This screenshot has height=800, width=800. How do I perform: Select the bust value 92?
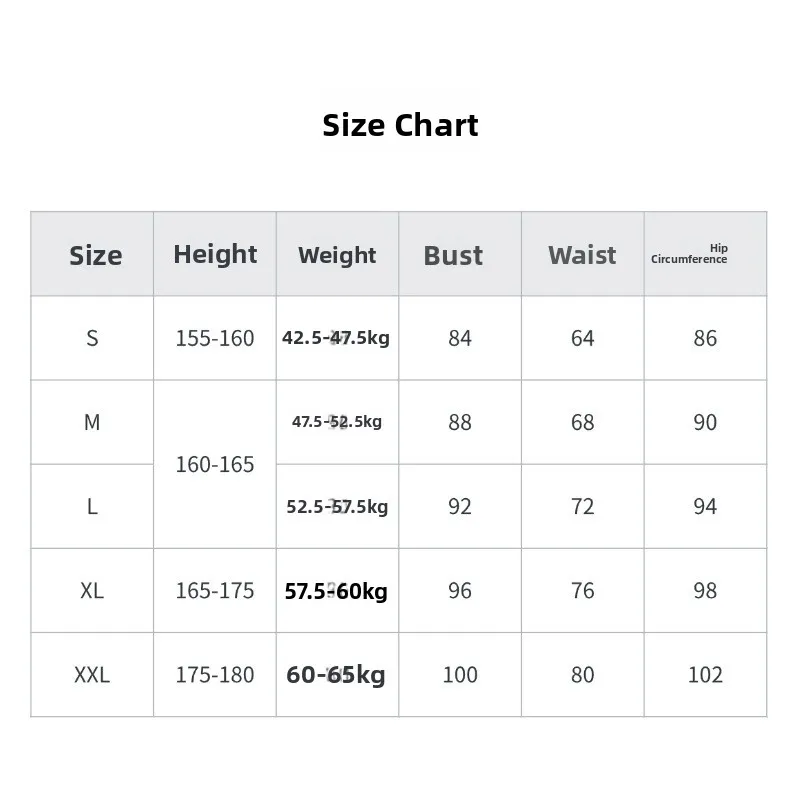460,507
